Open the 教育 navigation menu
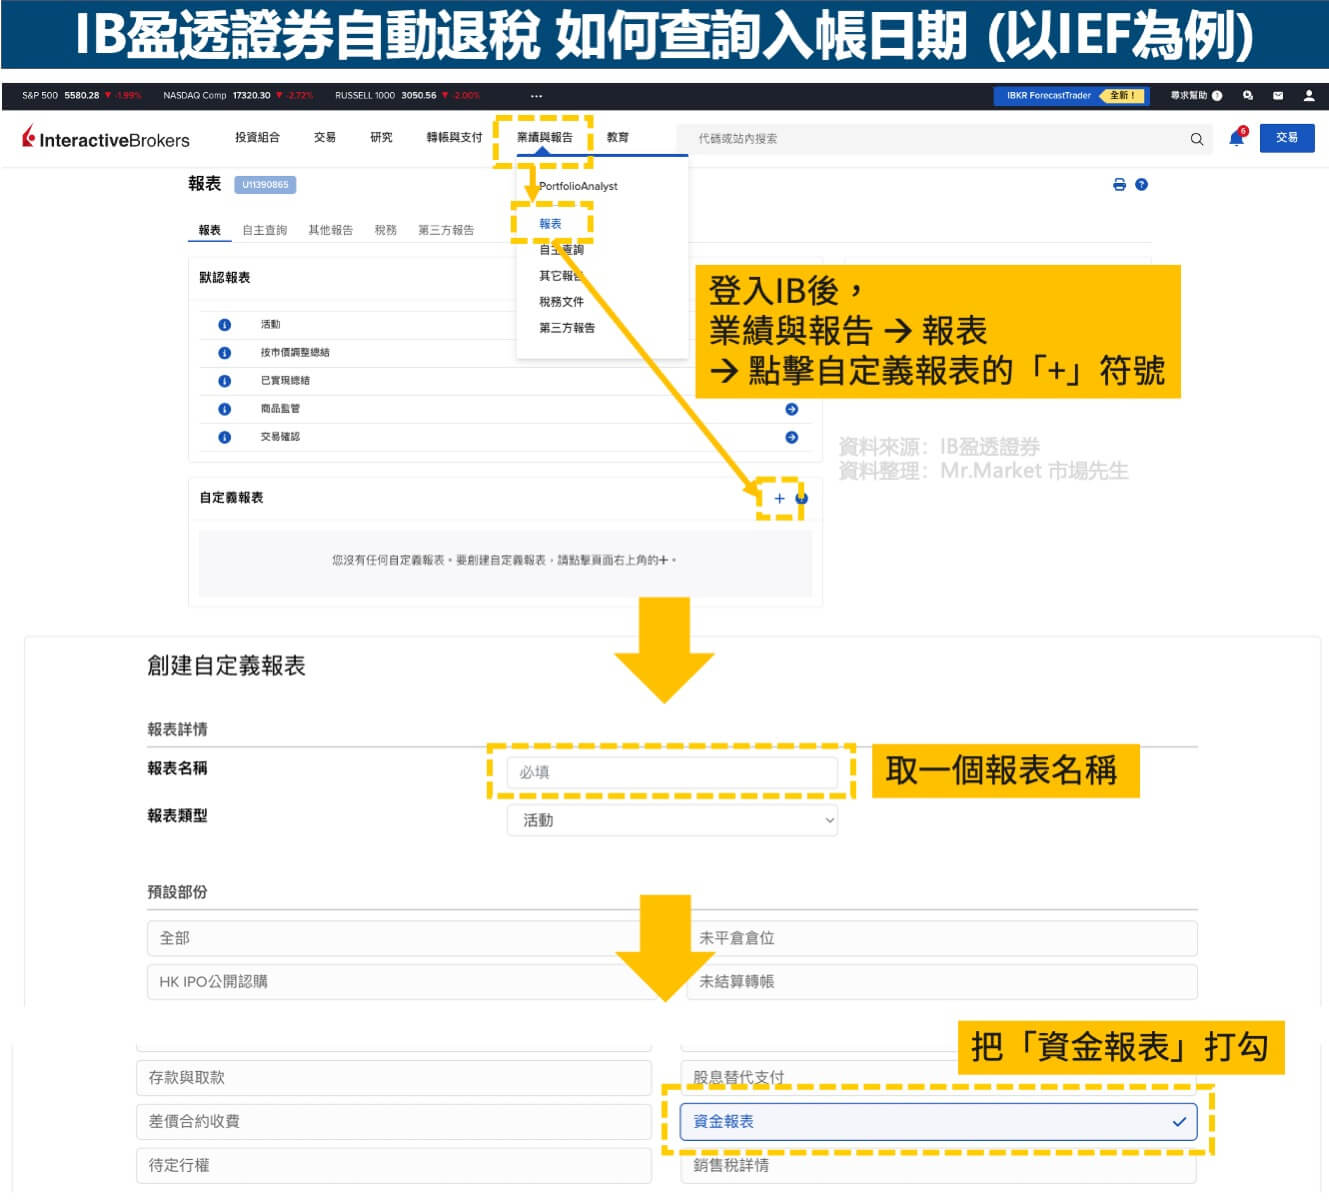1329x1203 pixels. [618, 137]
